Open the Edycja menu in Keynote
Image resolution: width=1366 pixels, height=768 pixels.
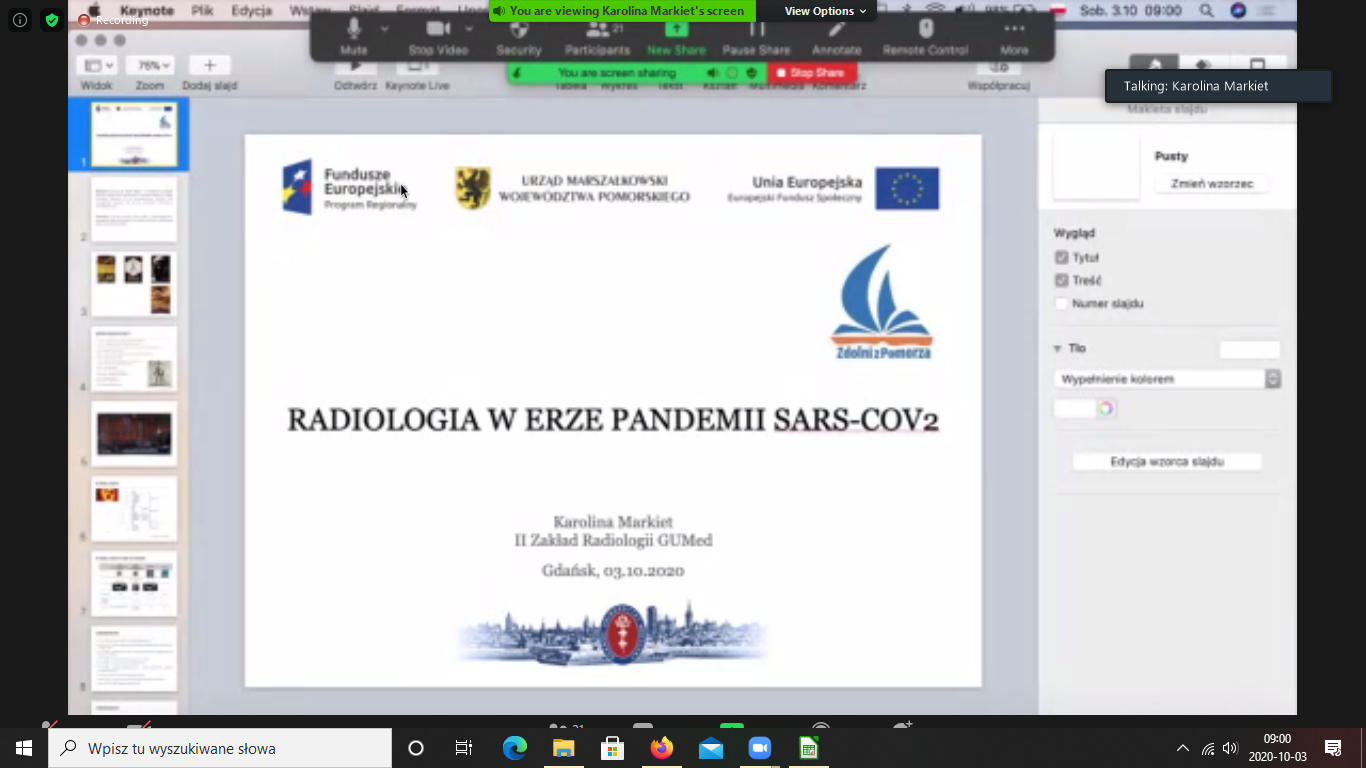pyautogui.click(x=251, y=11)
